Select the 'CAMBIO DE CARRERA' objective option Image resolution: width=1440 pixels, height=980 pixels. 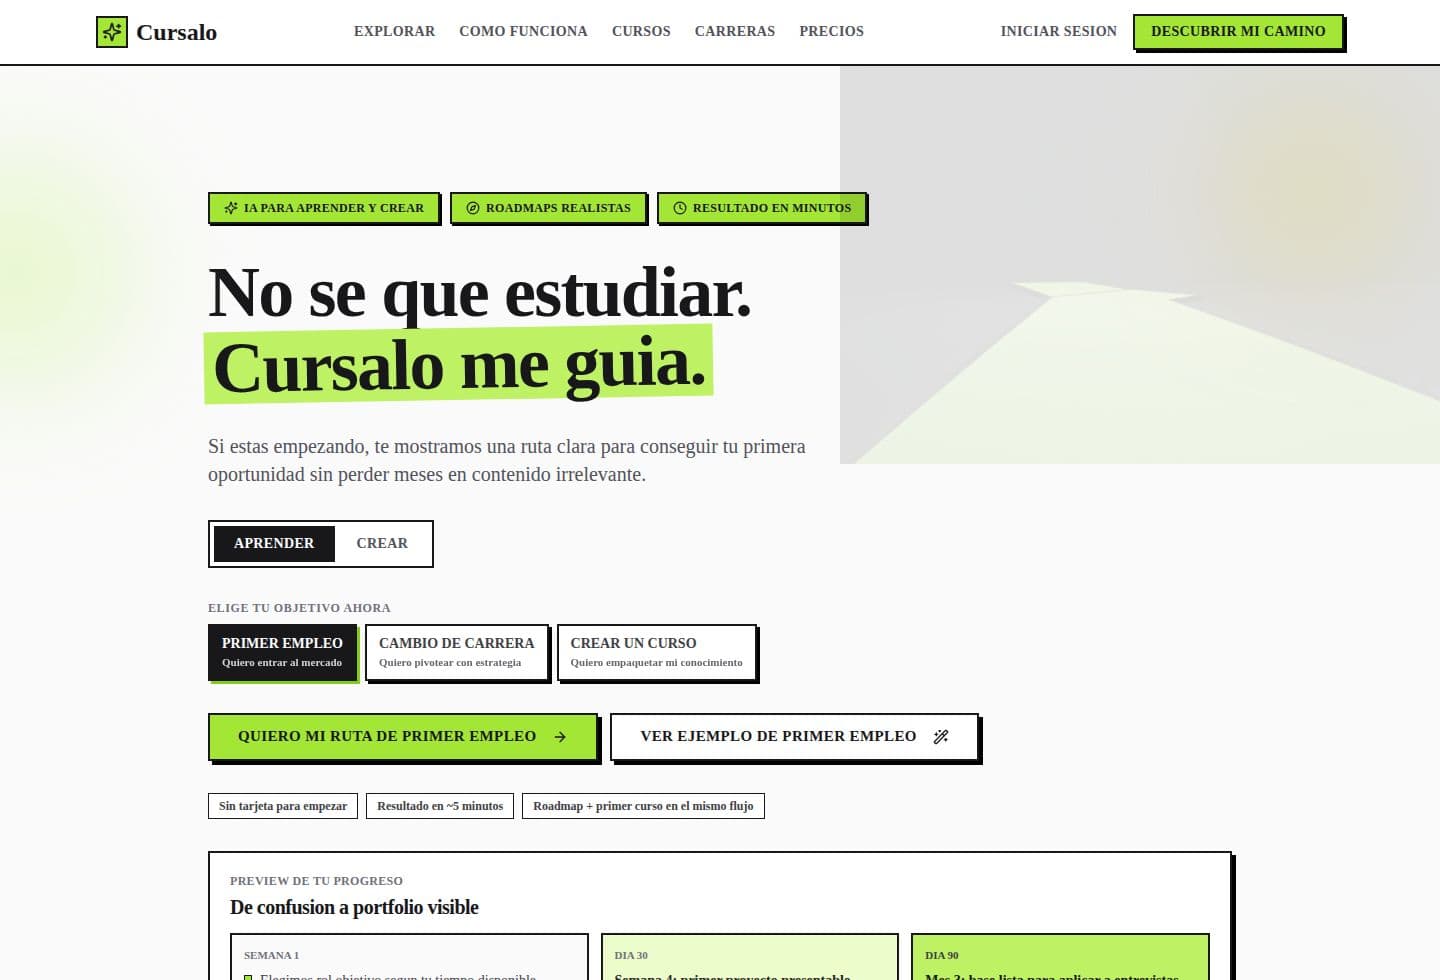coord(456,652)
